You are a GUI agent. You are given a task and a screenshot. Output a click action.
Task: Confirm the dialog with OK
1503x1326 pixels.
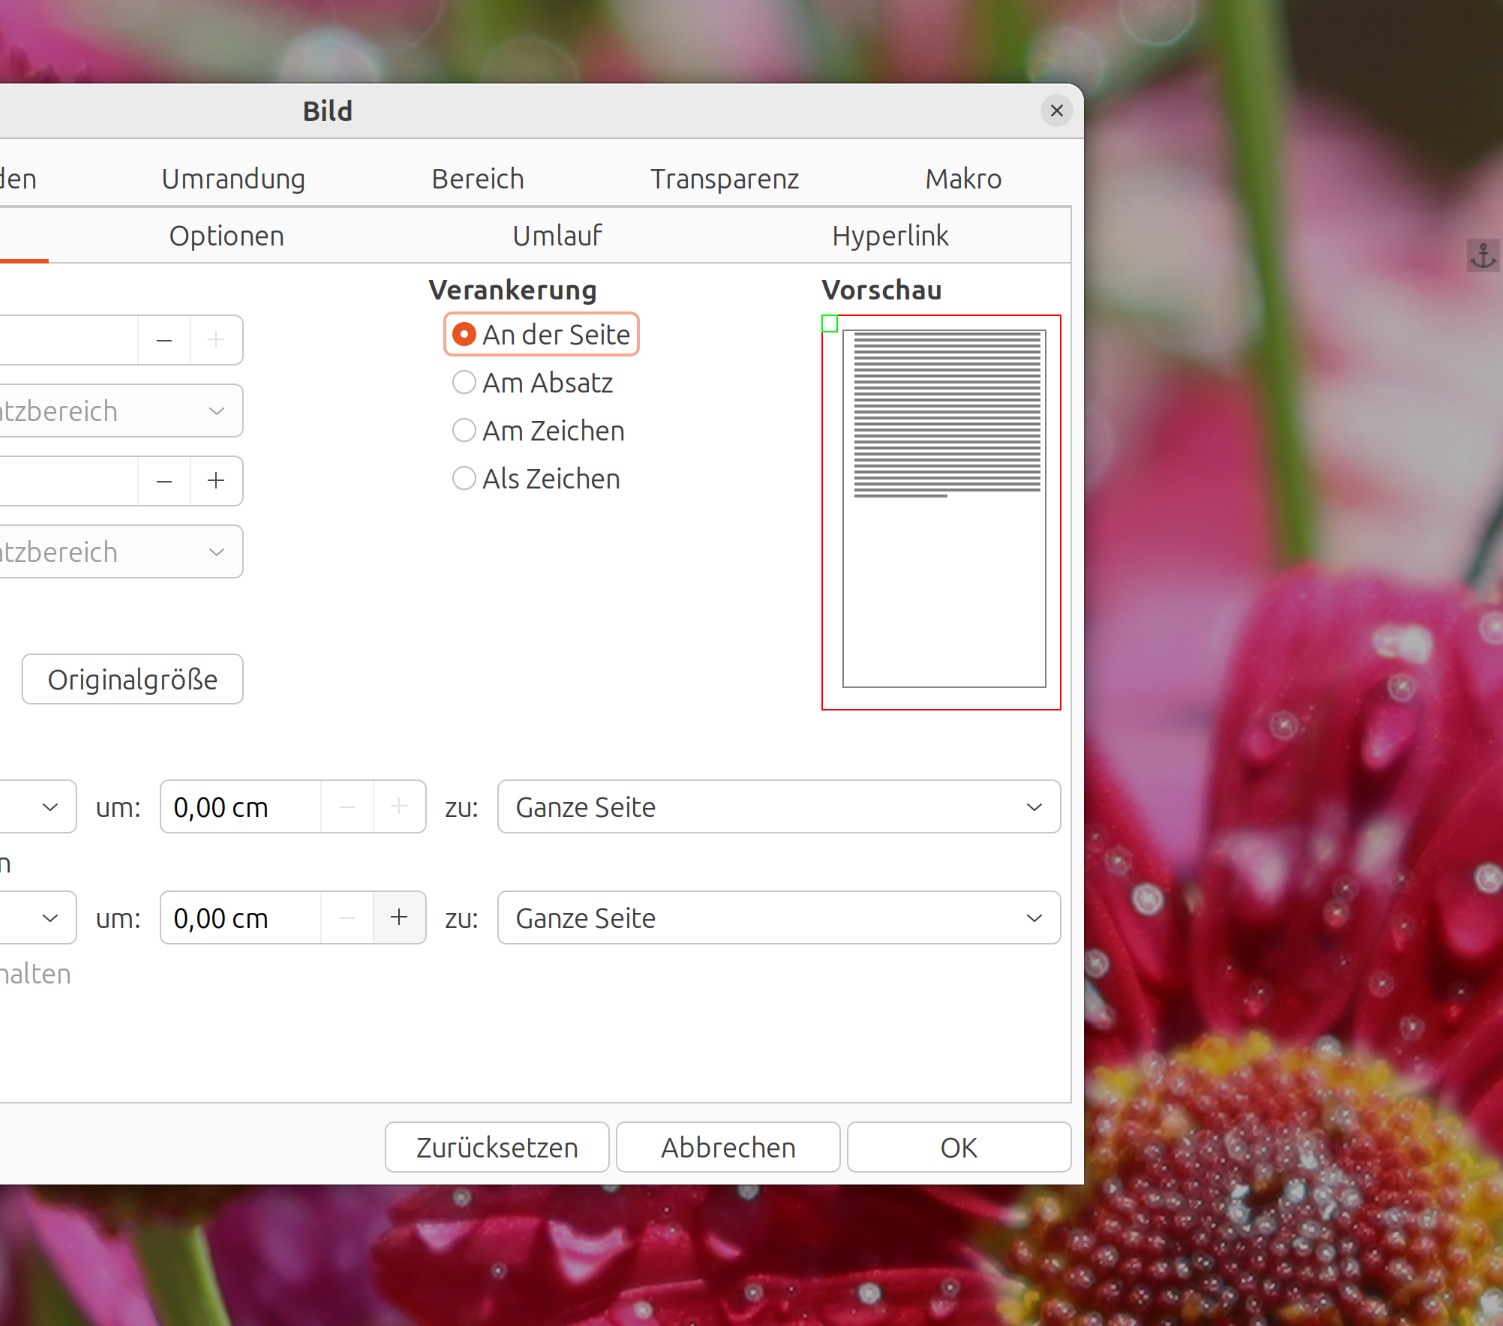tap(959, 1147)
